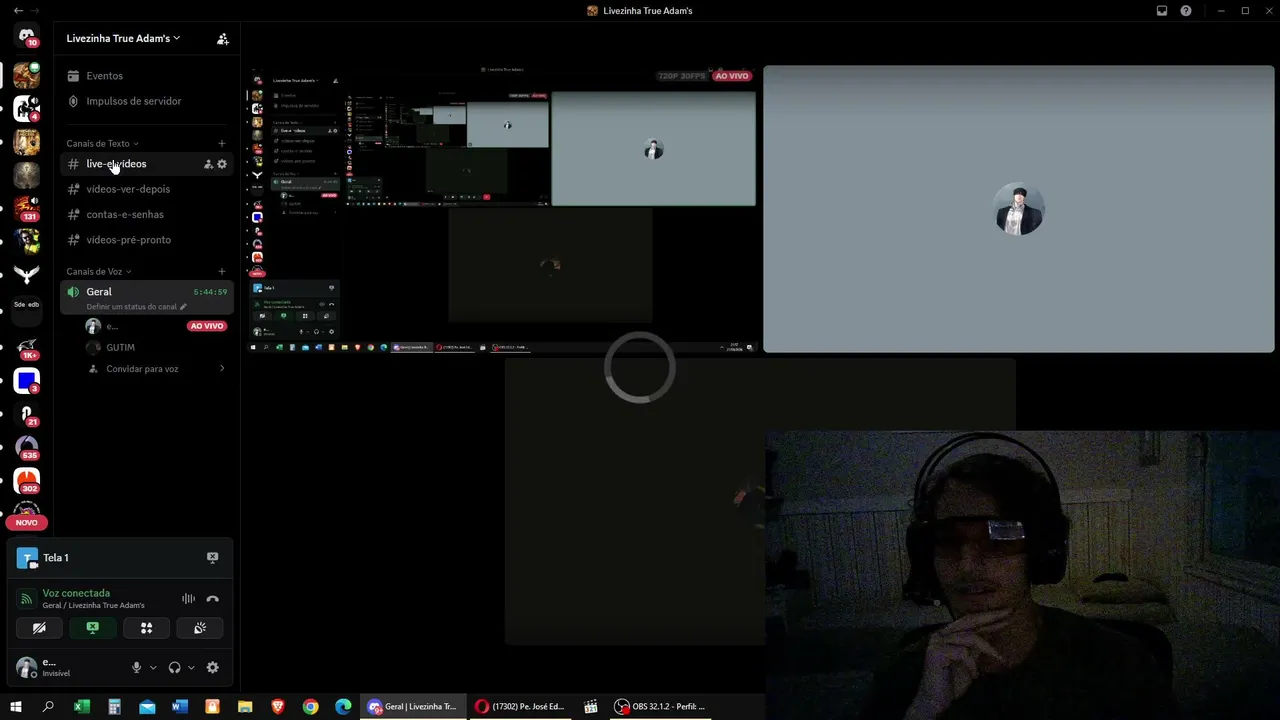The image size is (1280, 720).
Task: Select the contas-e-senhas channel
Action: click(x=146, y=214)
